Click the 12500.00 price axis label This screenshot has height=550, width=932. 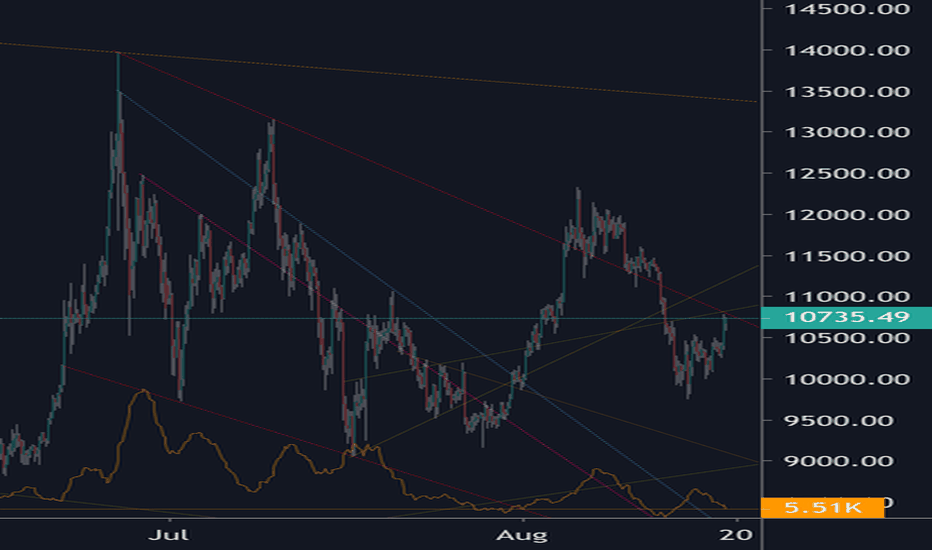[847, 174]
